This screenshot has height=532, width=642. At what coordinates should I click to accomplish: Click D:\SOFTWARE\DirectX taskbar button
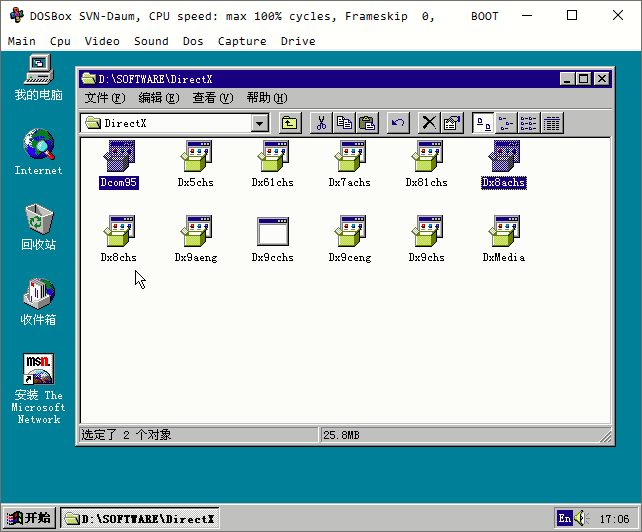[x=140, y=518]
